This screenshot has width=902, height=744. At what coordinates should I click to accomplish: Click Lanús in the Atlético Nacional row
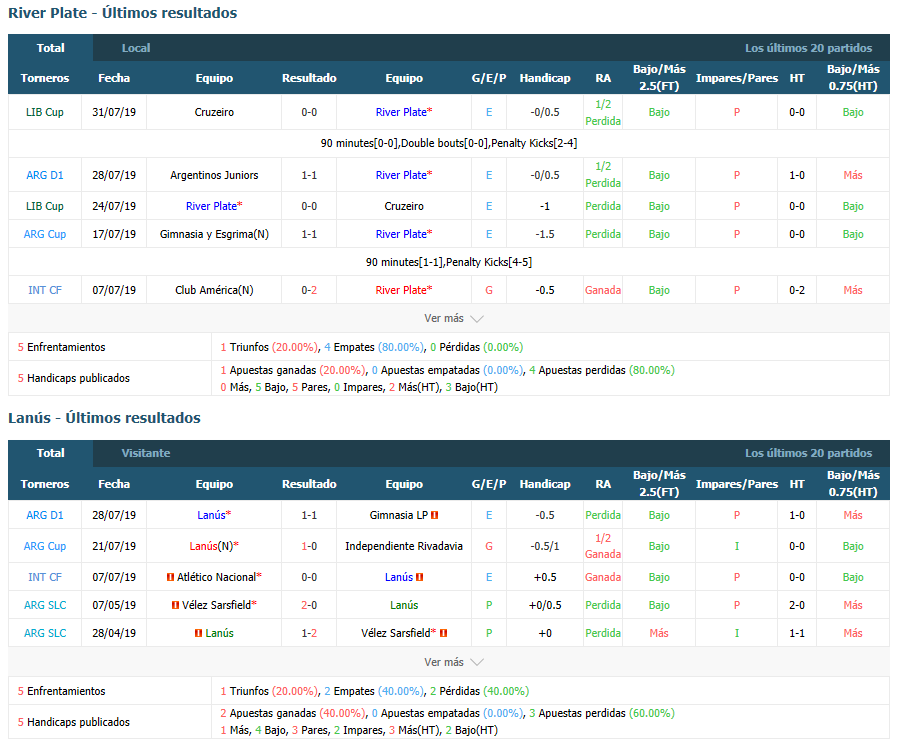click(x=399, y=577)
